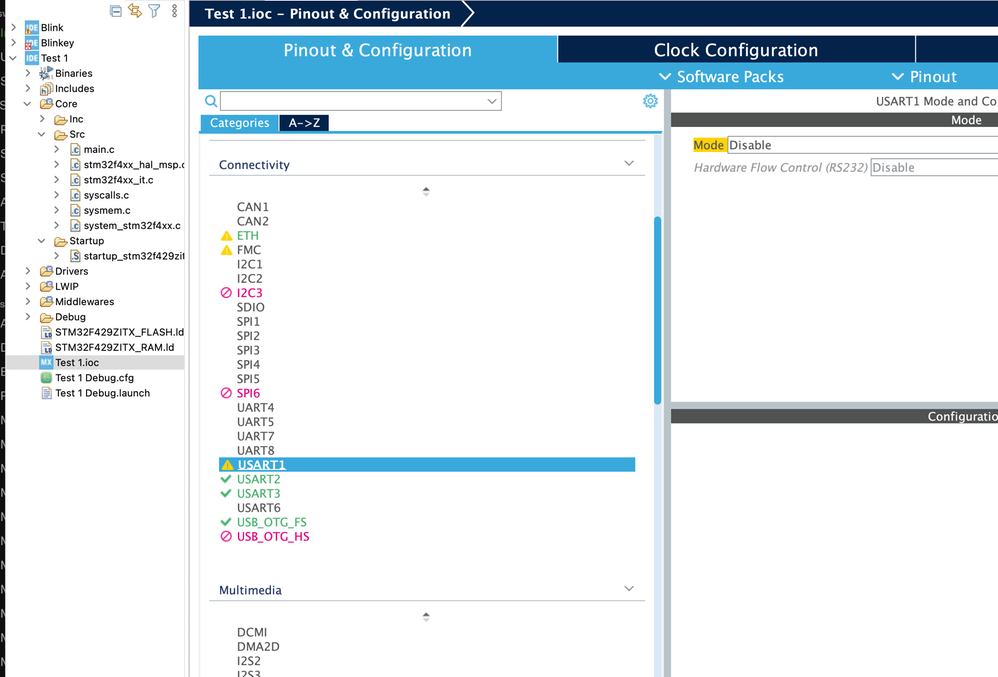Image resolution: width=998 pixels, height=677 pixels.
Task: Click the USB_OTG_FS green checkmark icon
Action: [x=225, y=522]
